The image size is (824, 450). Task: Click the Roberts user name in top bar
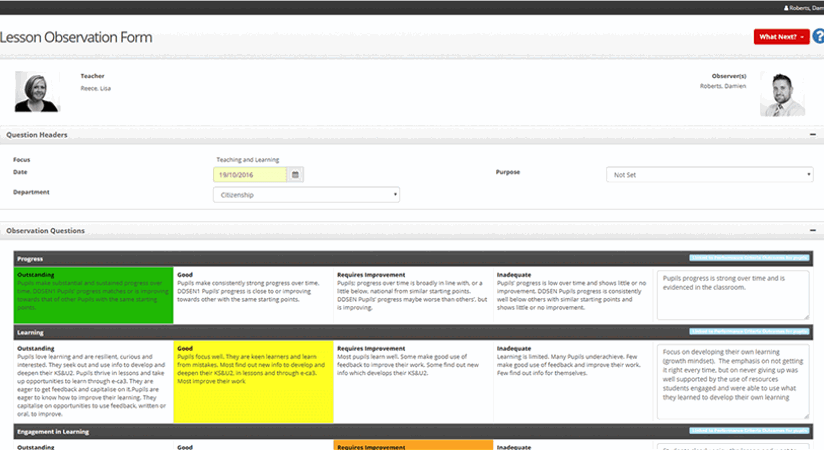point(807,8)
